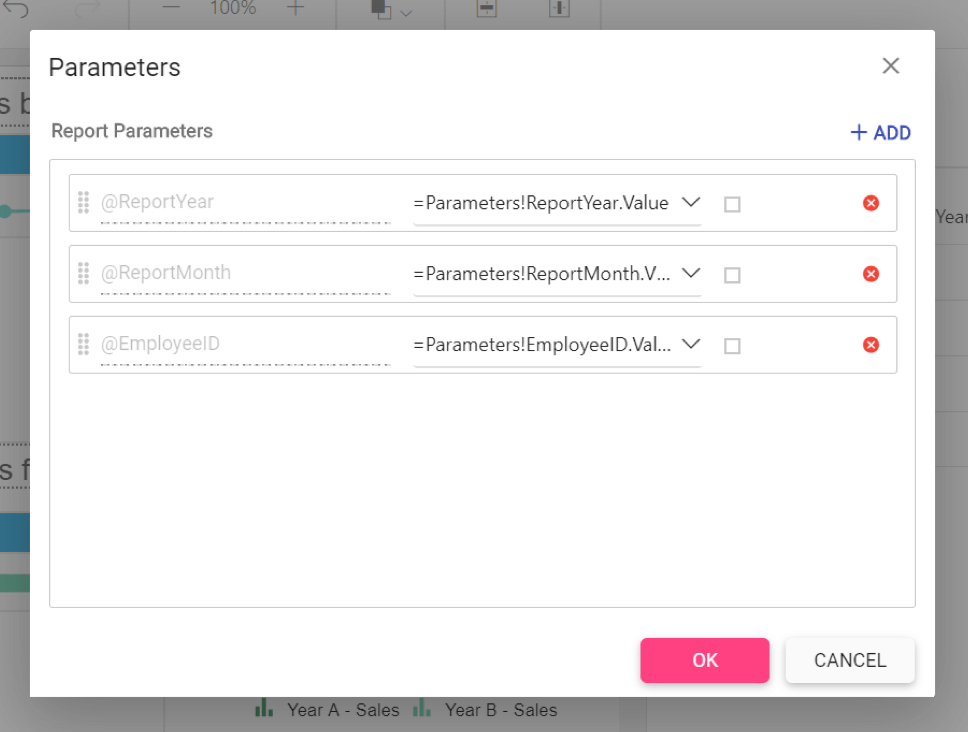Click the @EmployeeID name field
This screenshot has width=968, height=732.
(246, 345)
